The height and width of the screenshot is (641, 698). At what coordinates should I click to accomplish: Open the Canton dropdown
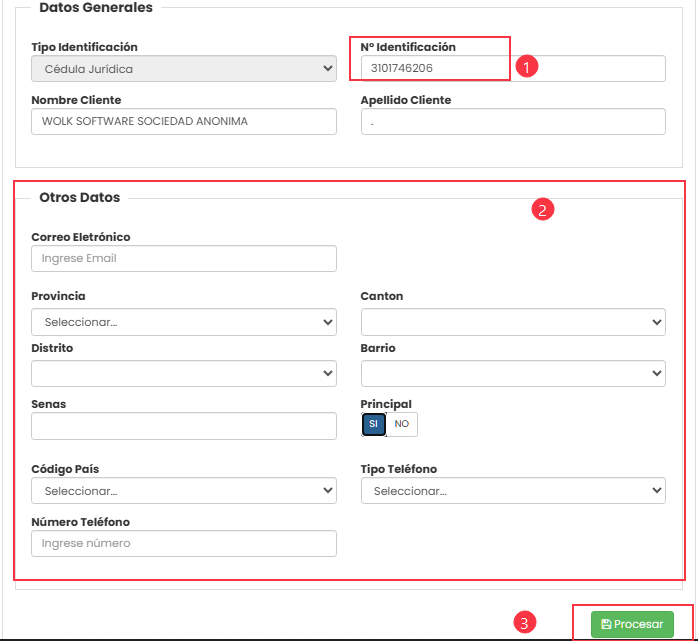point(513,322)
